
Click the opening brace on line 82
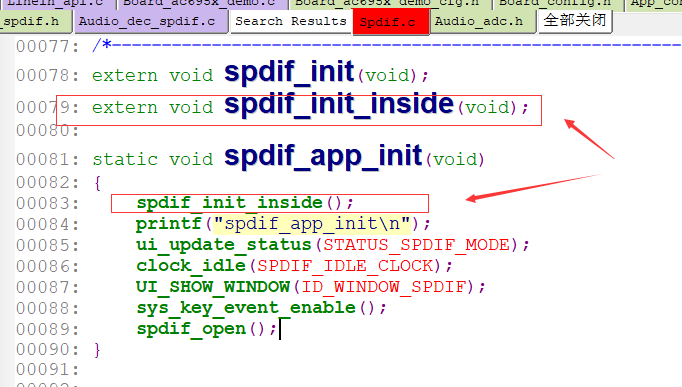click(x=97, y=183)
